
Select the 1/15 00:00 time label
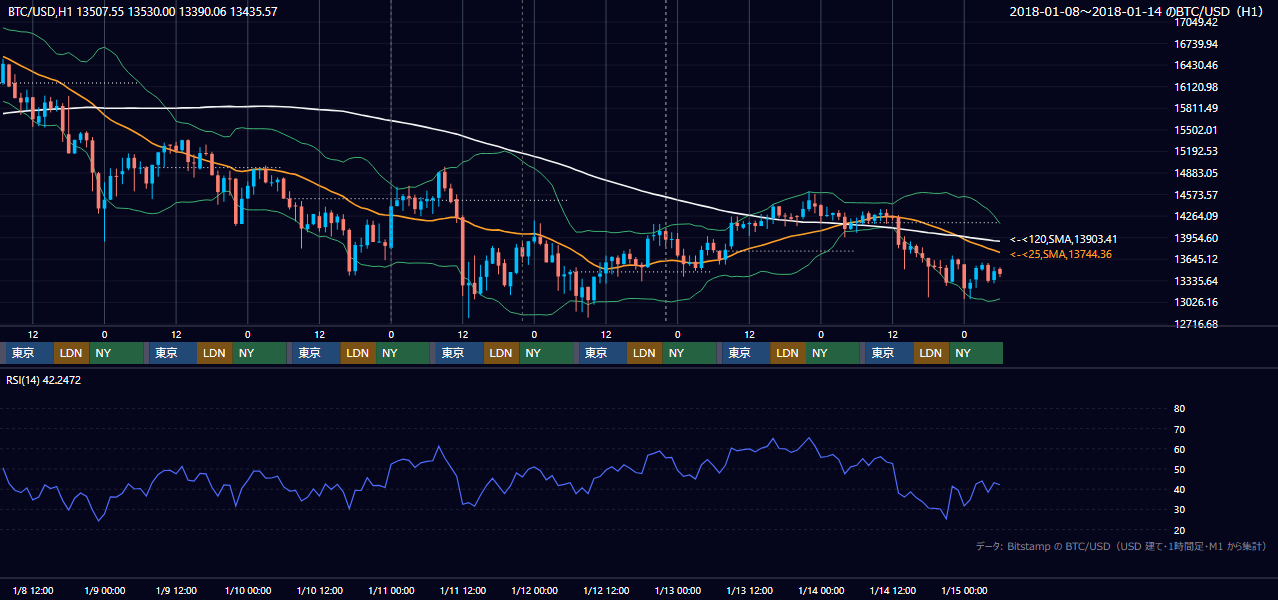(963, 589)
